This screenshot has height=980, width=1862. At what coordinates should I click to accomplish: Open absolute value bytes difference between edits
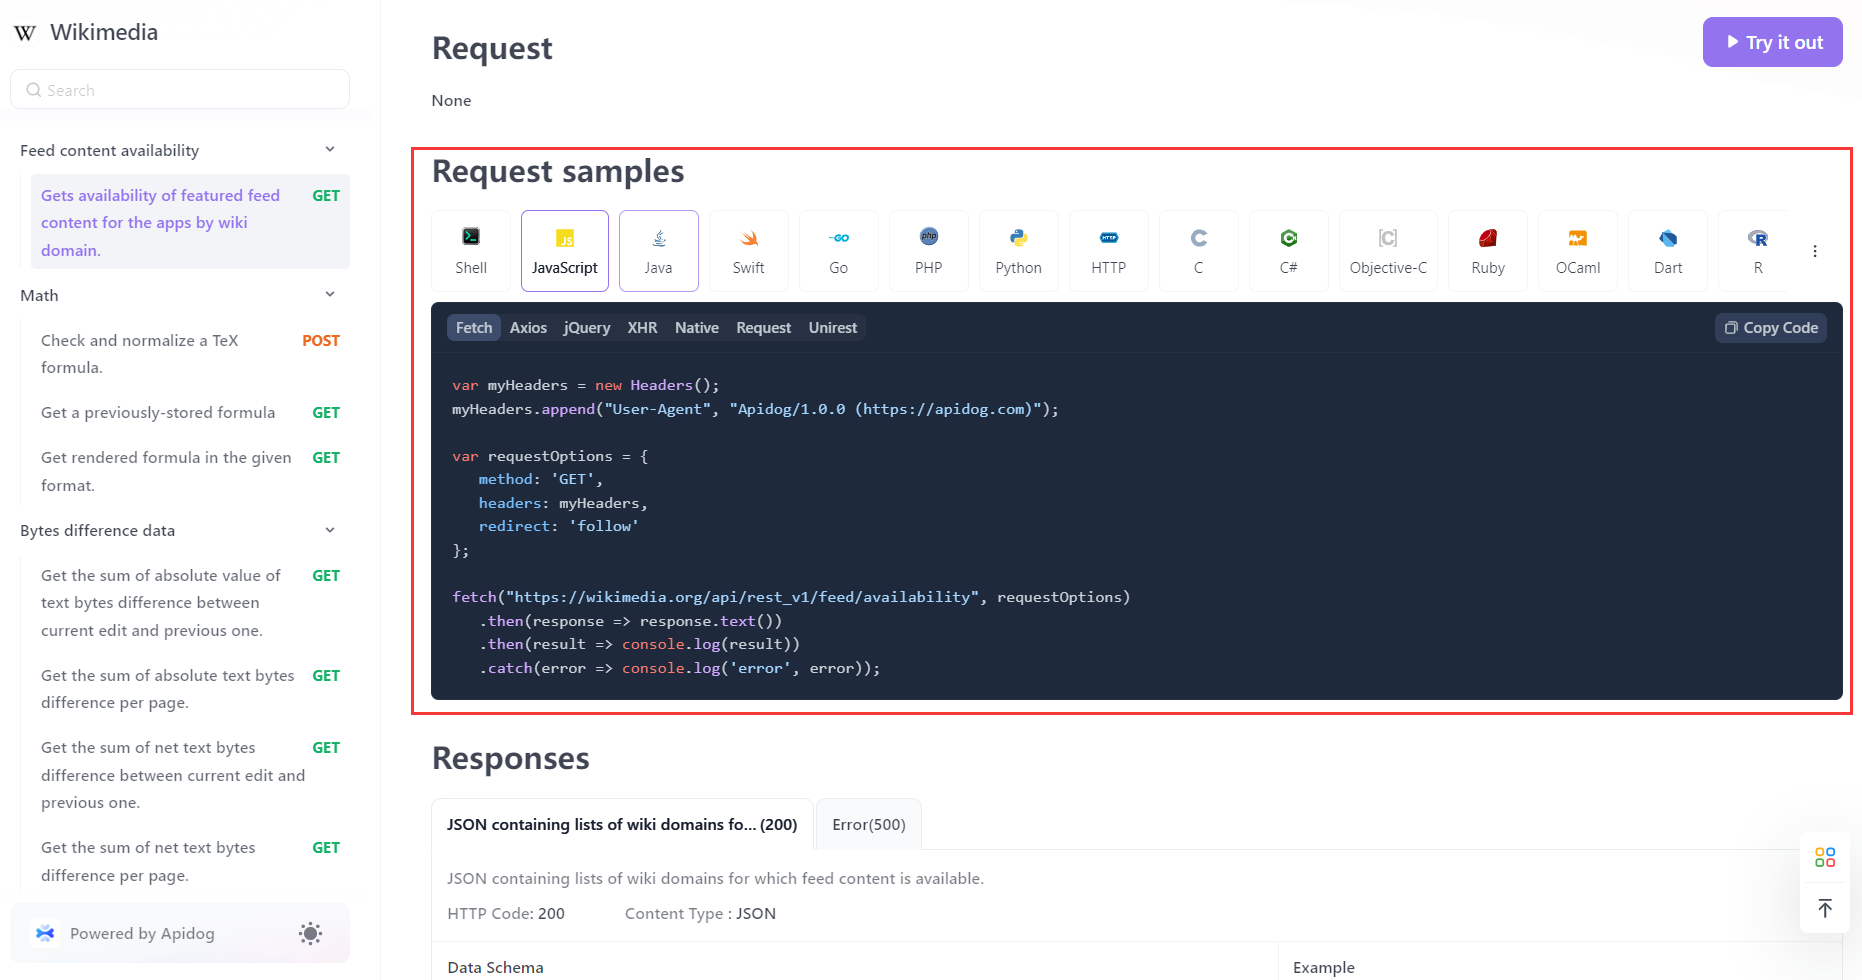click(190, 603)
